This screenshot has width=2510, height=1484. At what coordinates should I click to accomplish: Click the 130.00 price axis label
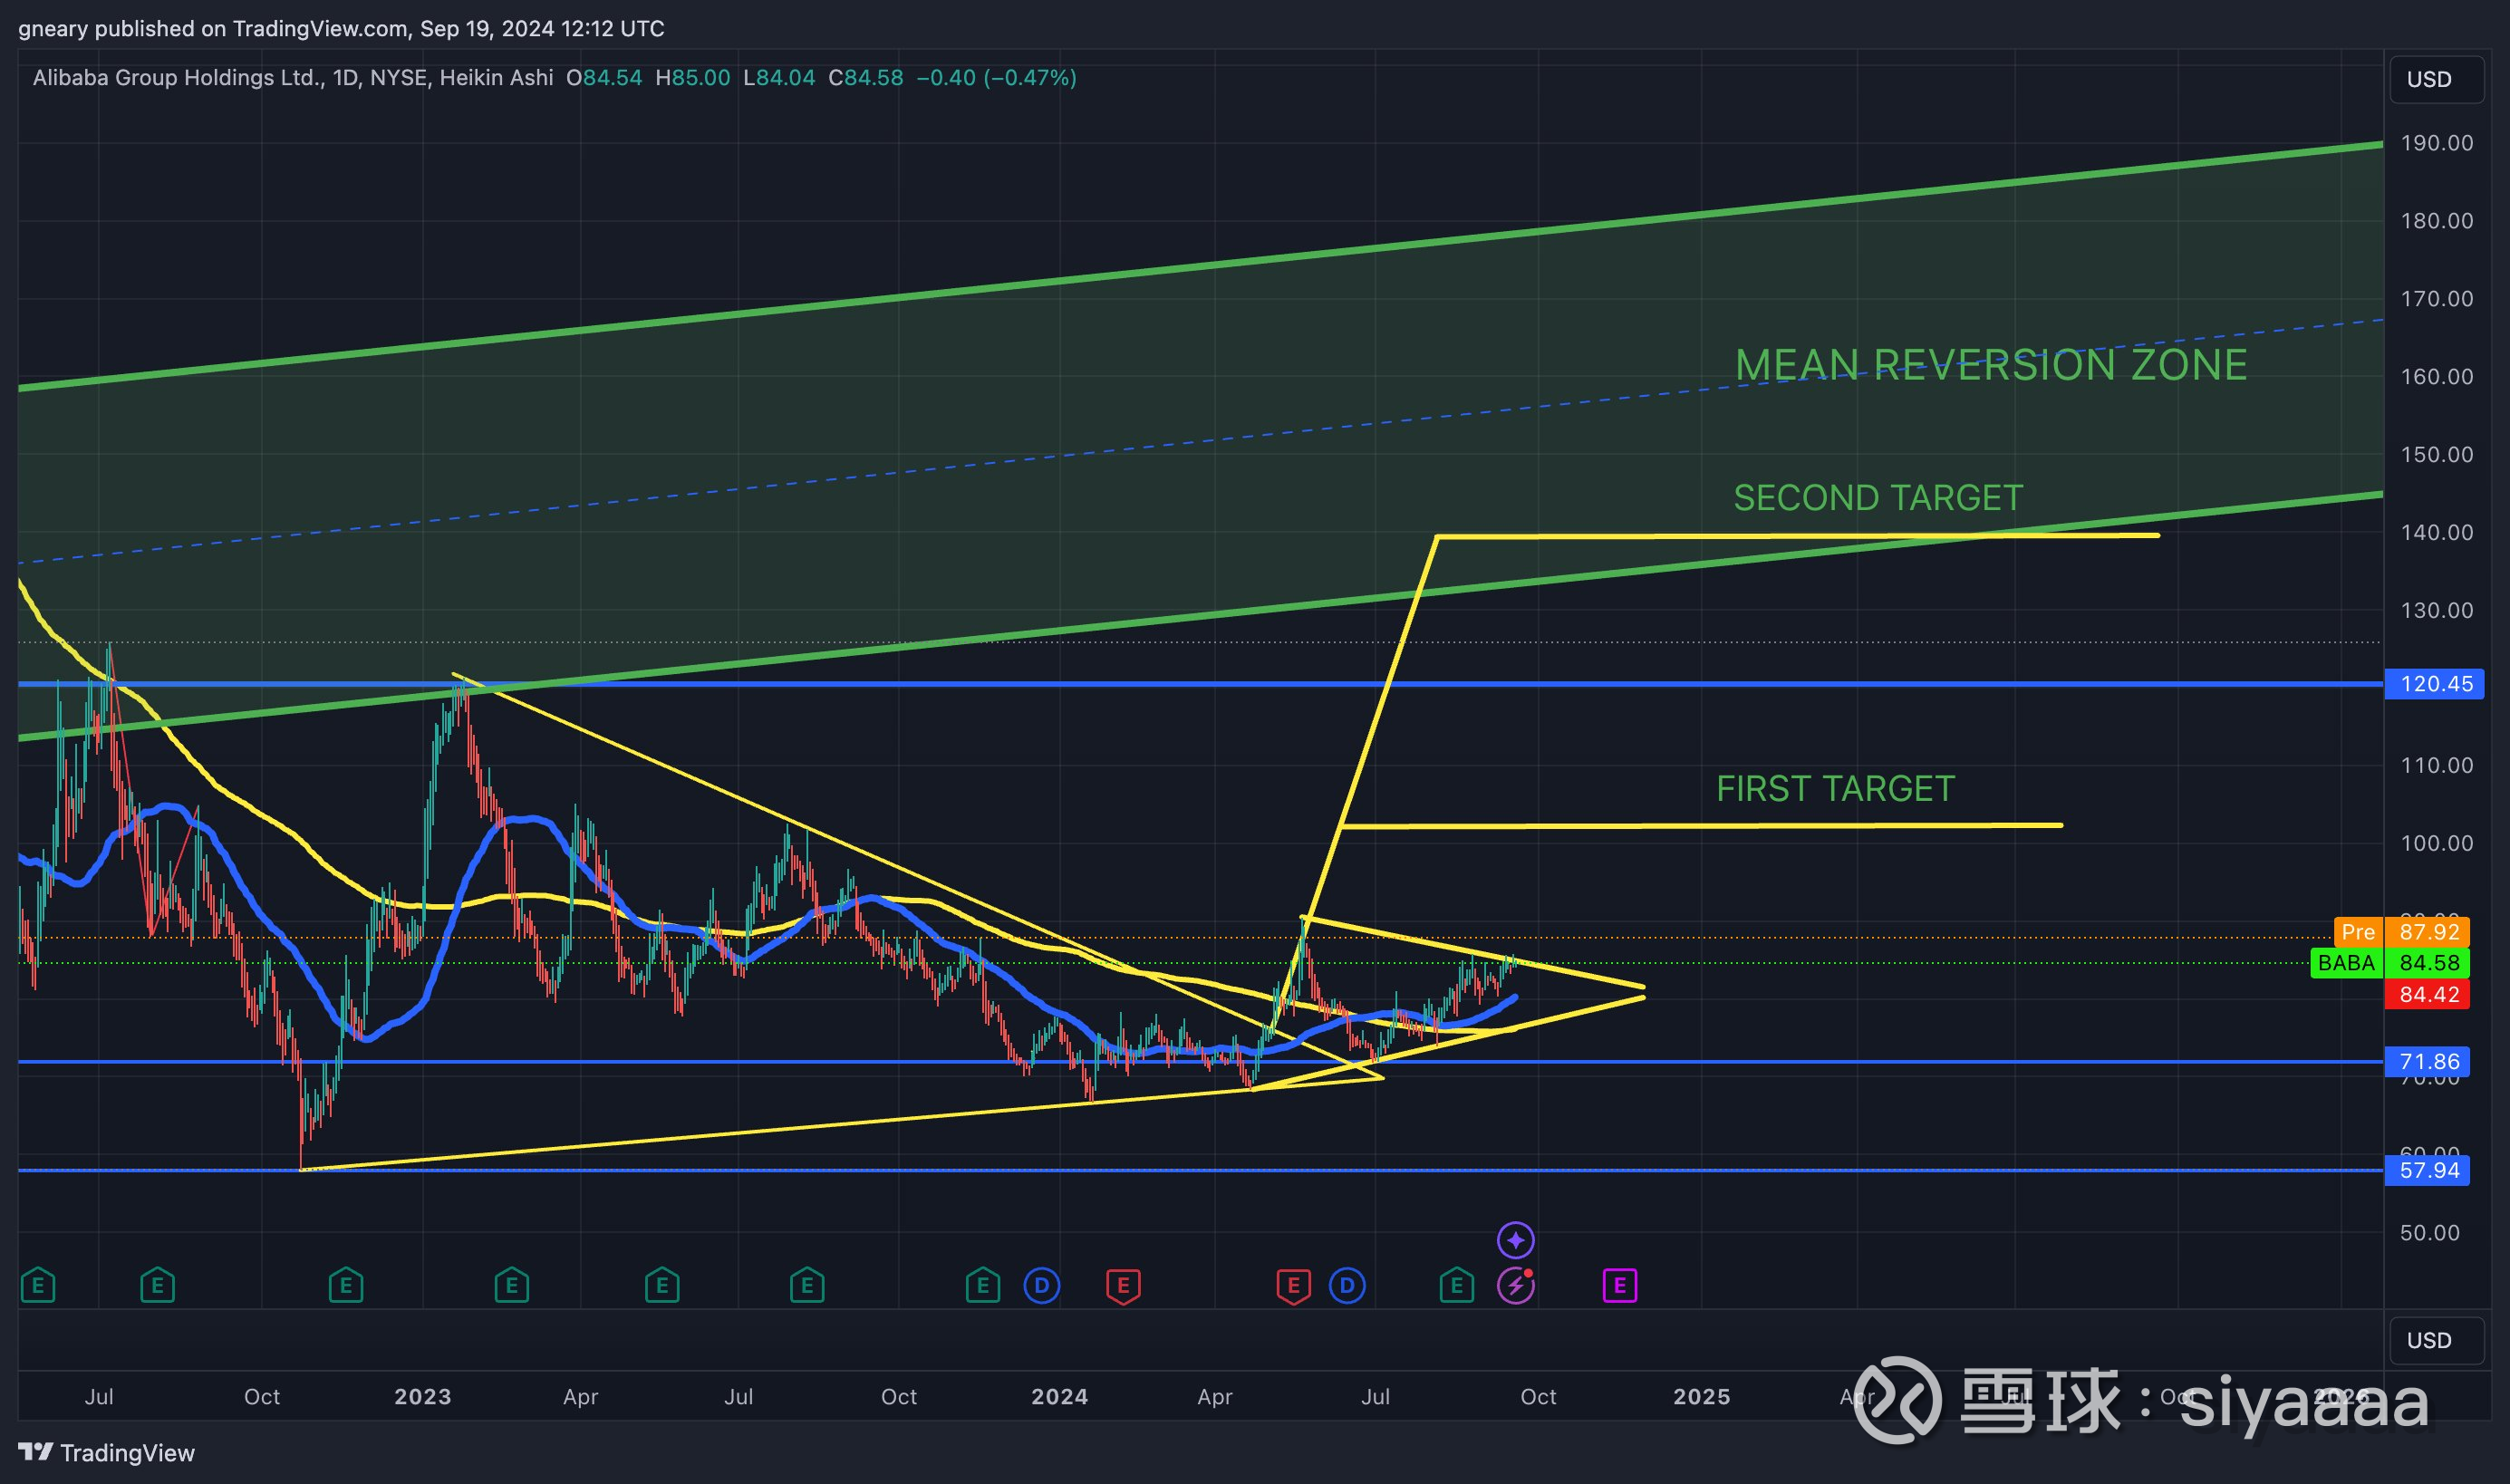2437,611
